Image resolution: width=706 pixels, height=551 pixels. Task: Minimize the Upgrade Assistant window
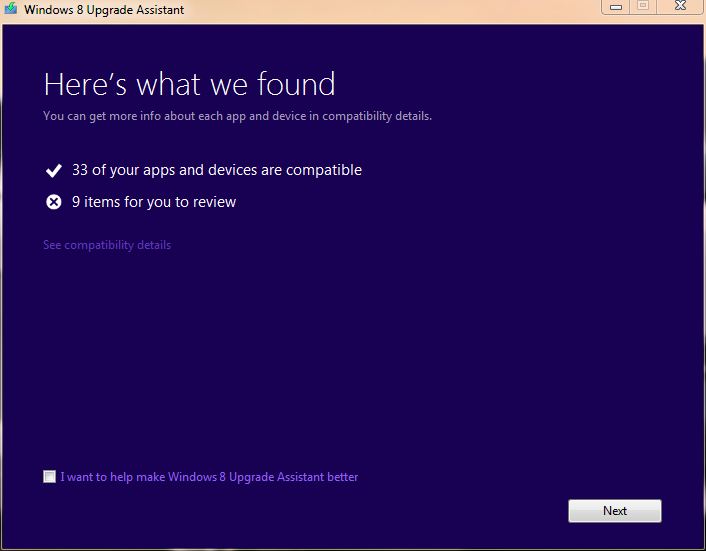(x=615, y=6)
